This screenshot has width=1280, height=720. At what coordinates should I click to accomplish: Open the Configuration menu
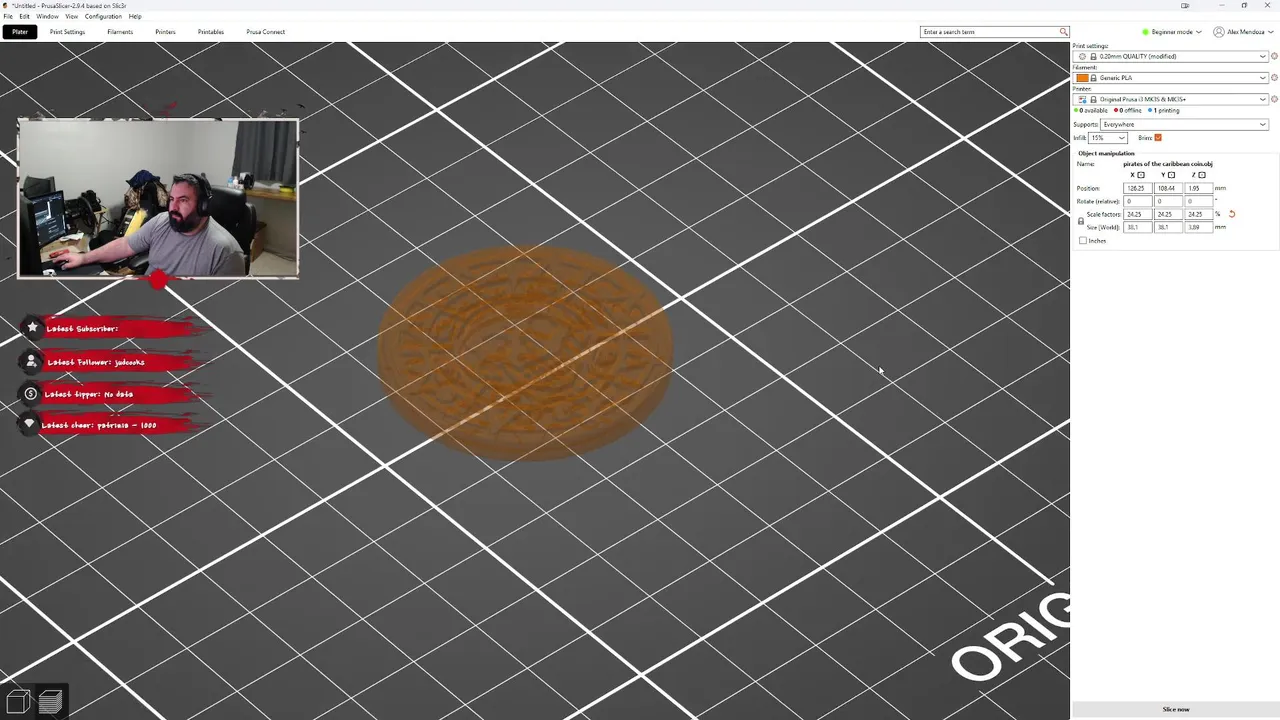(103, 16)
